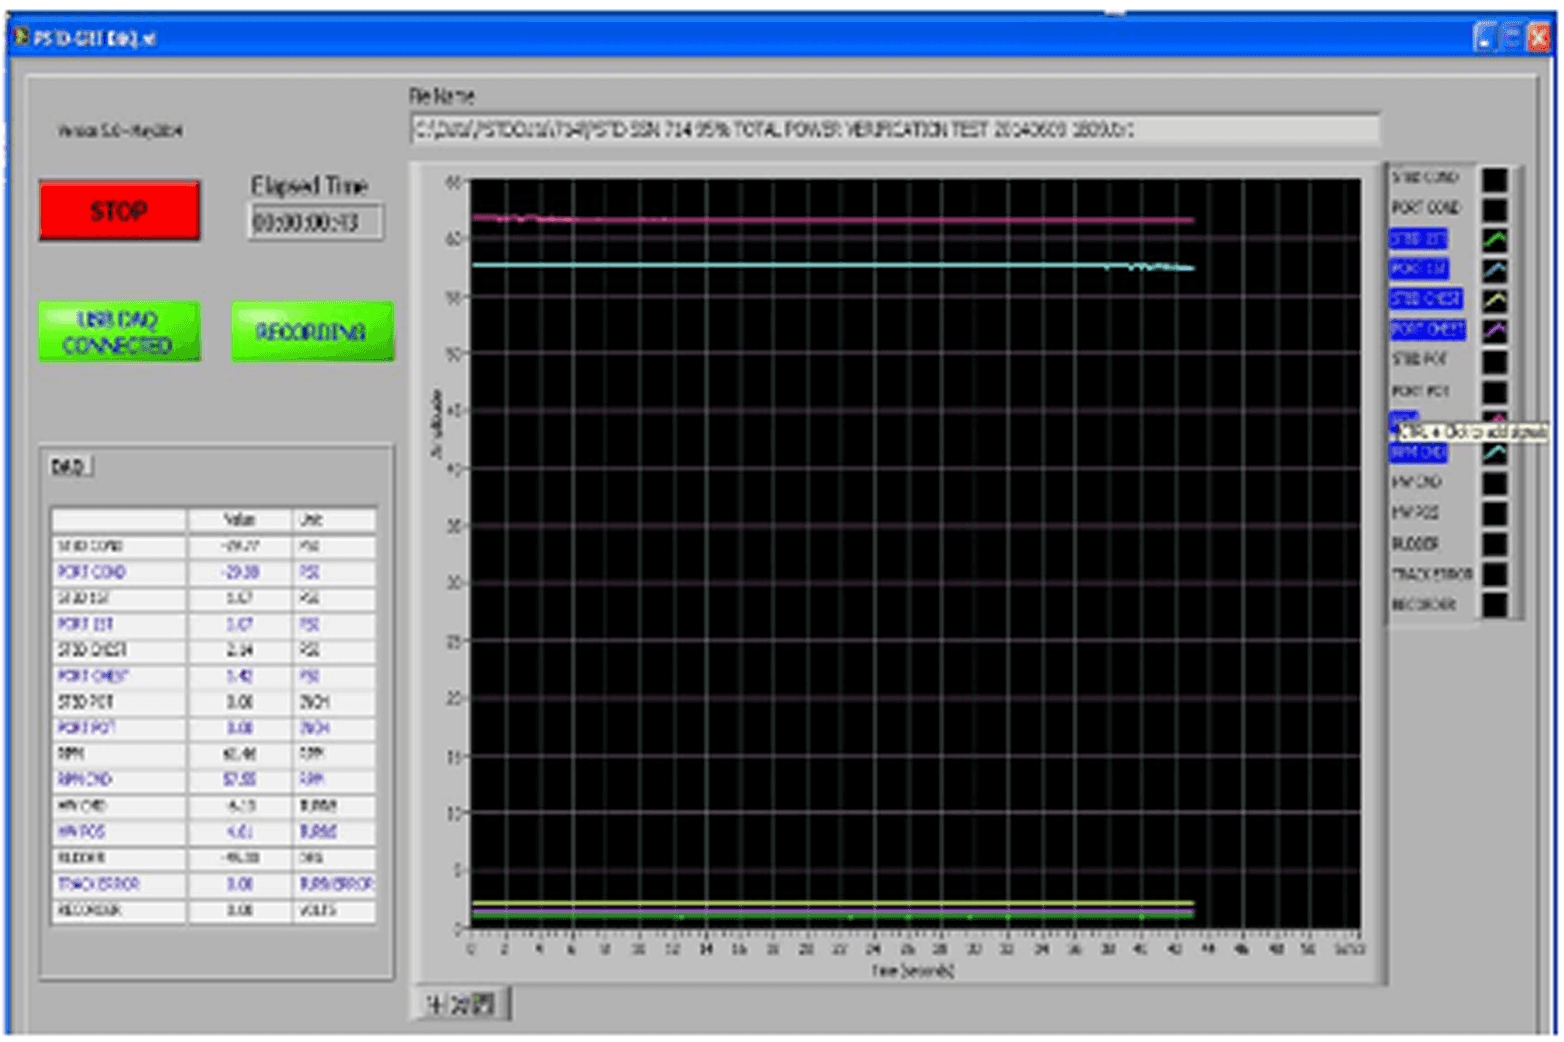Open the TRACK ERROR plot swatch menu
The width and height of the screenshot is (1564, 1042).
pos(1494,574)
